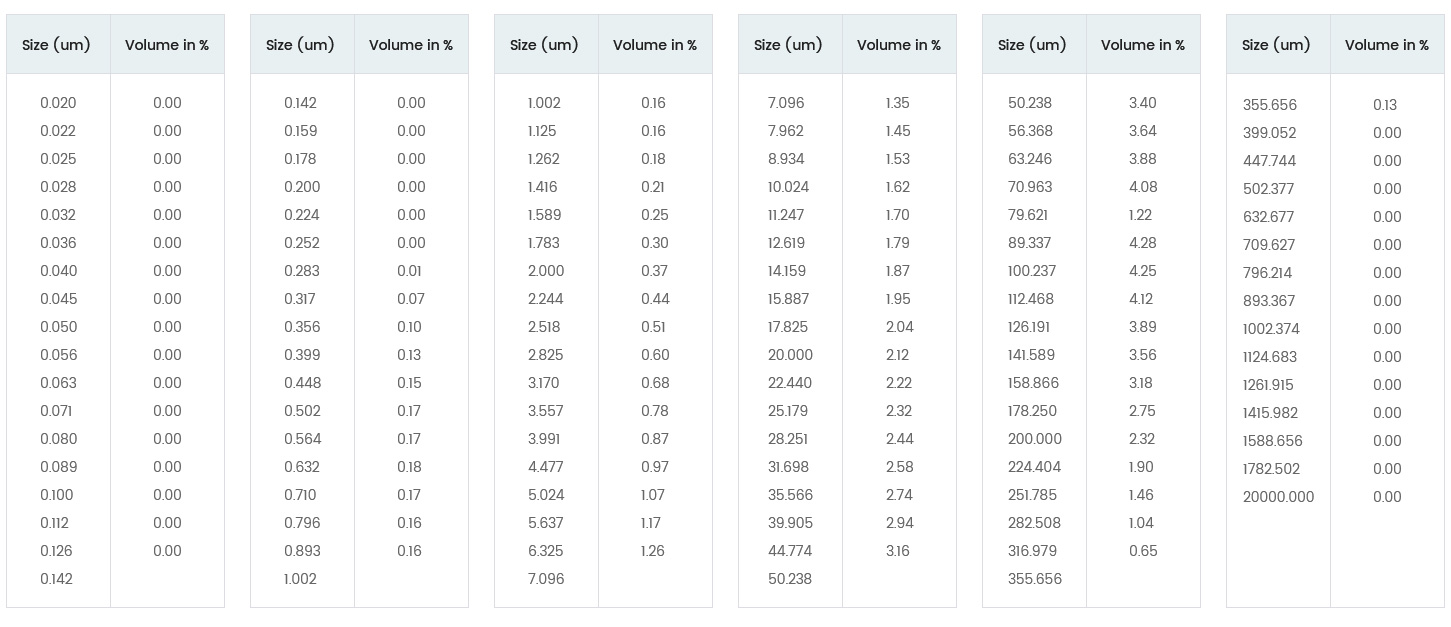The width and height of the screenshot is (1451, 627).
Task: Select the size value 355.656 in last table
Action: [x=1270, y=105]
